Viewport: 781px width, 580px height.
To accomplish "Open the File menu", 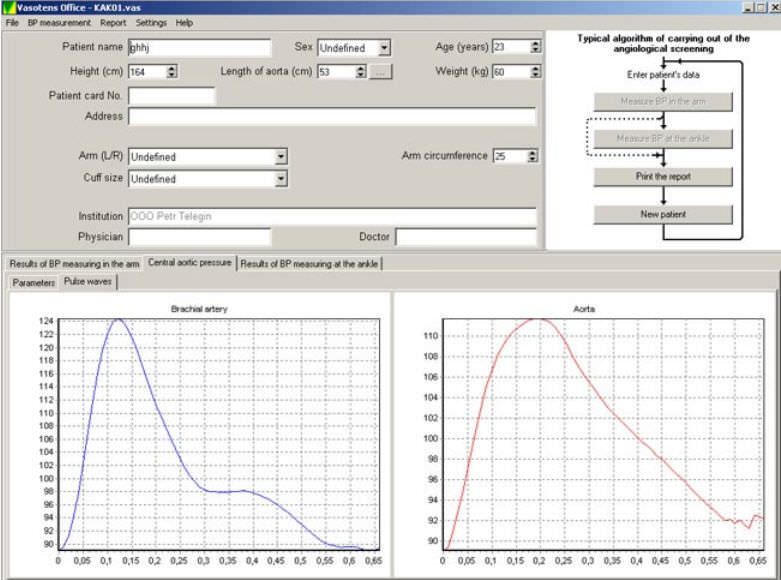I will [x=12, y=22].
